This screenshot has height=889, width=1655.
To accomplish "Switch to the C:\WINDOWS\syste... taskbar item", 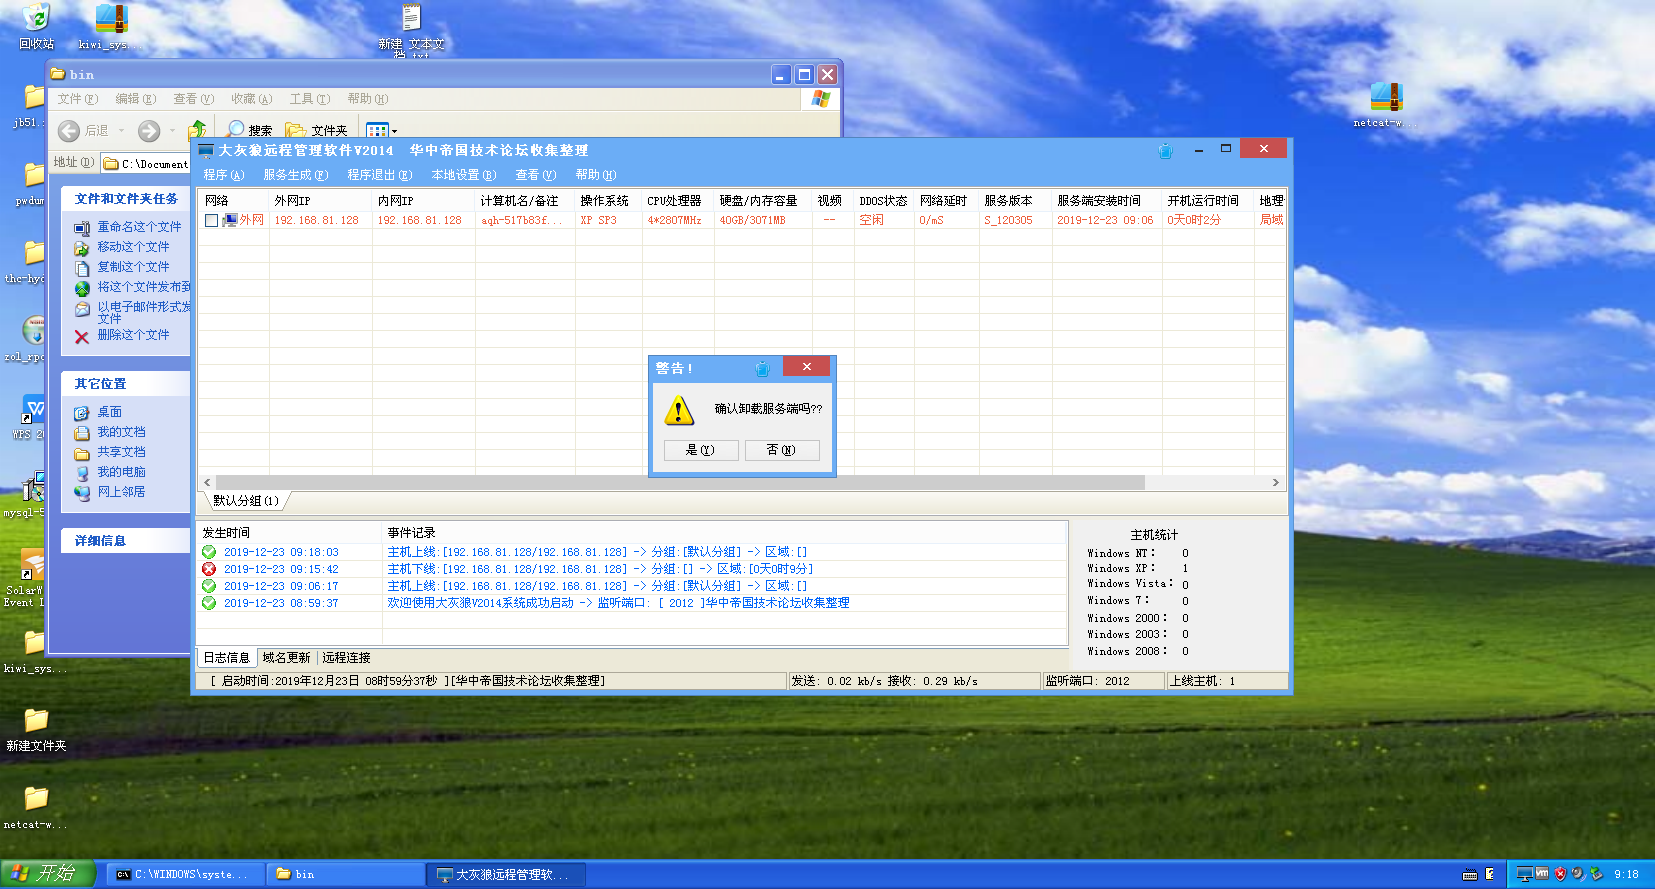I will [186, 874].
